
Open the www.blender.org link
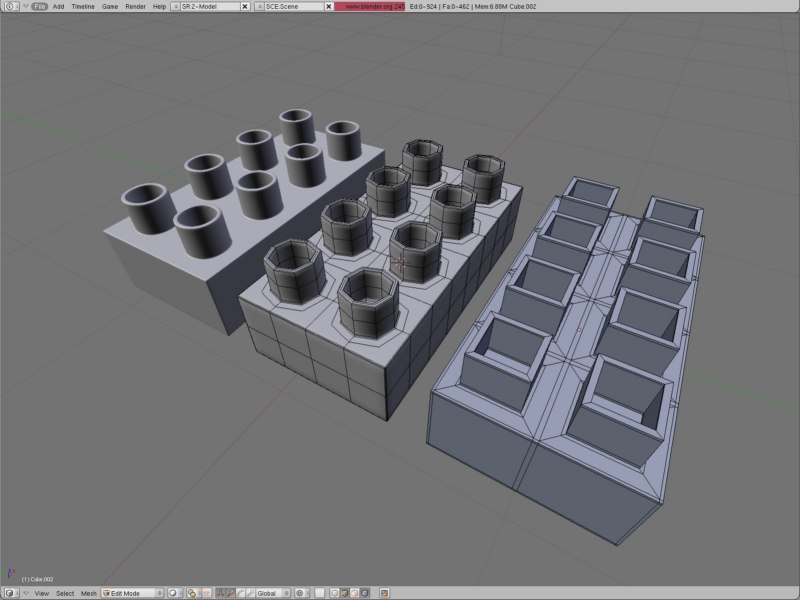tap(370, 6)
